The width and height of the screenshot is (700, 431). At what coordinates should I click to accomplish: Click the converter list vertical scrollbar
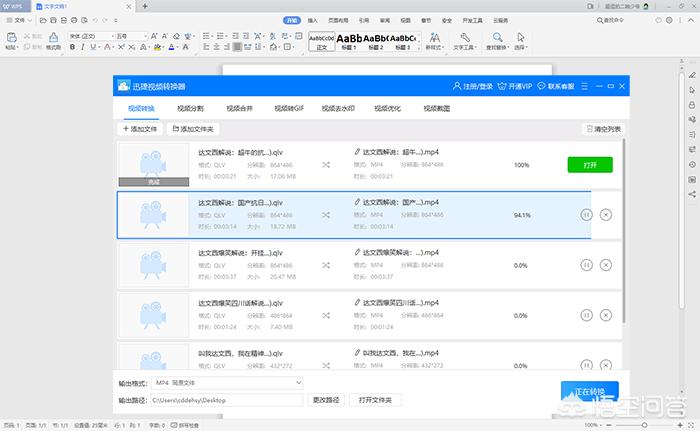(x=624, y=230)
